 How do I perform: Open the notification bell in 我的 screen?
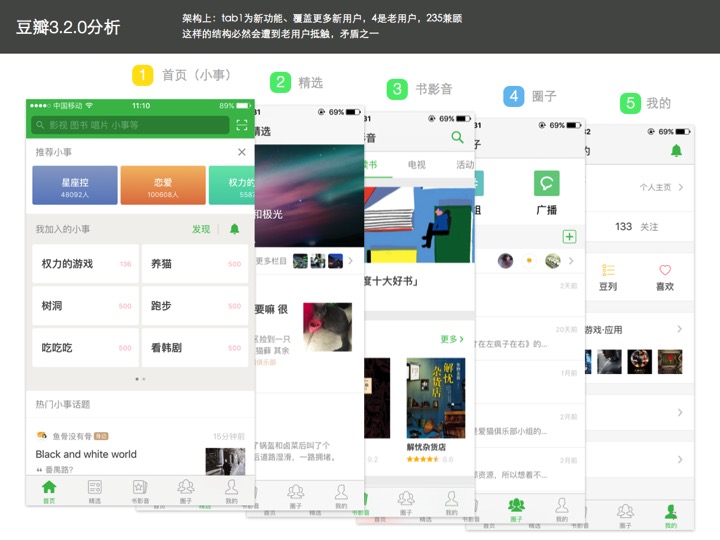676,150
